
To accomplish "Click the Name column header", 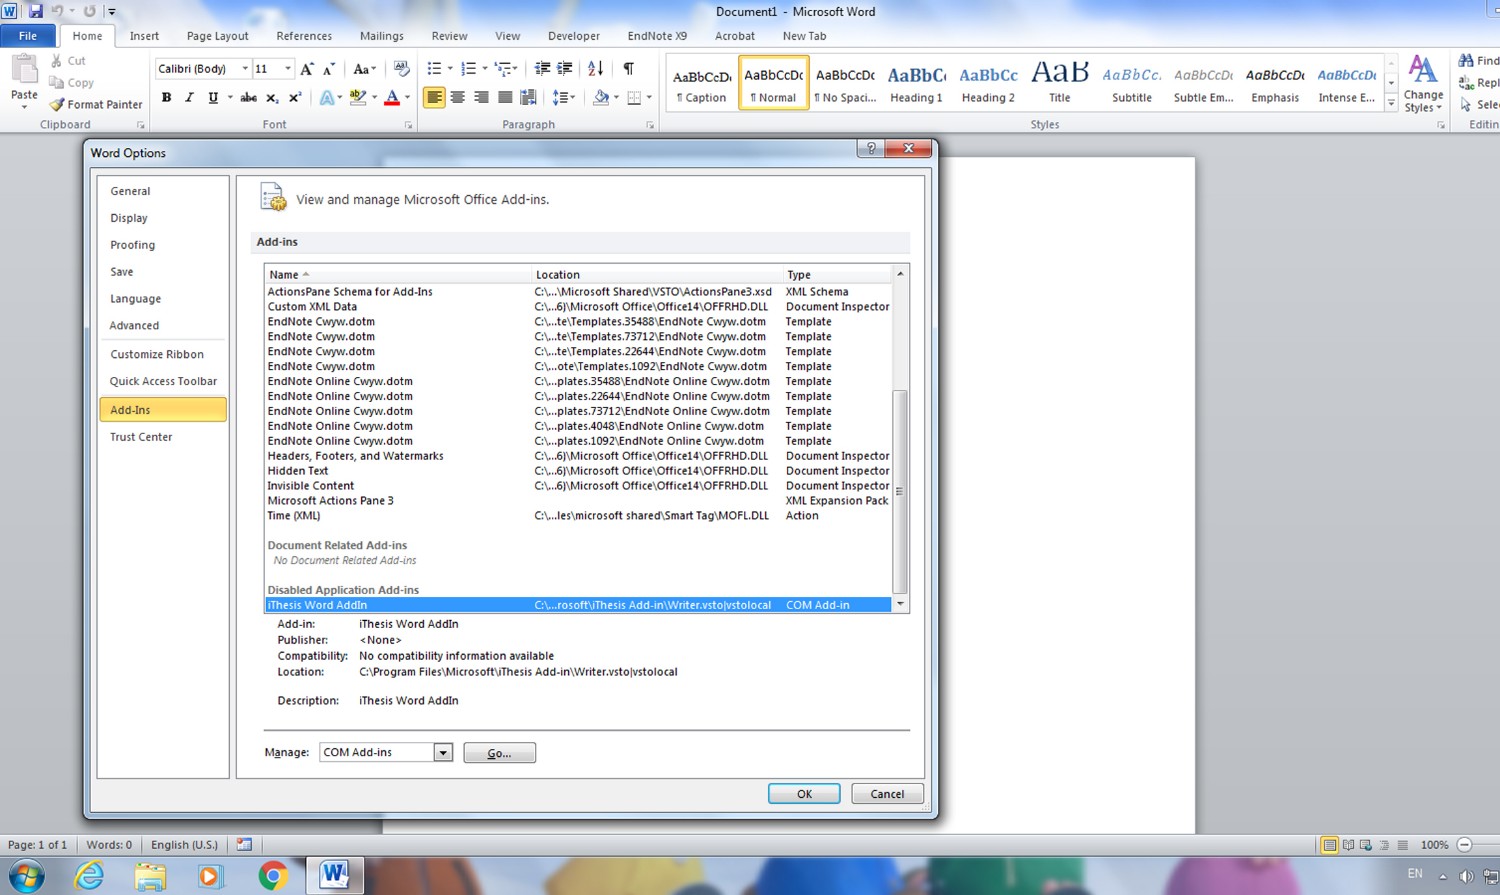I will (x=398, y=274).
